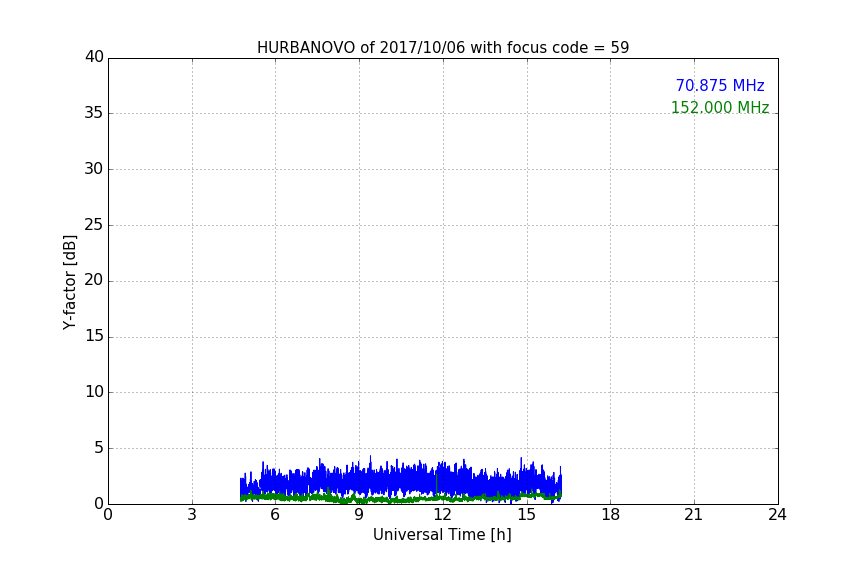Click the blue 70.875 MHz data trace

point(401,478)
